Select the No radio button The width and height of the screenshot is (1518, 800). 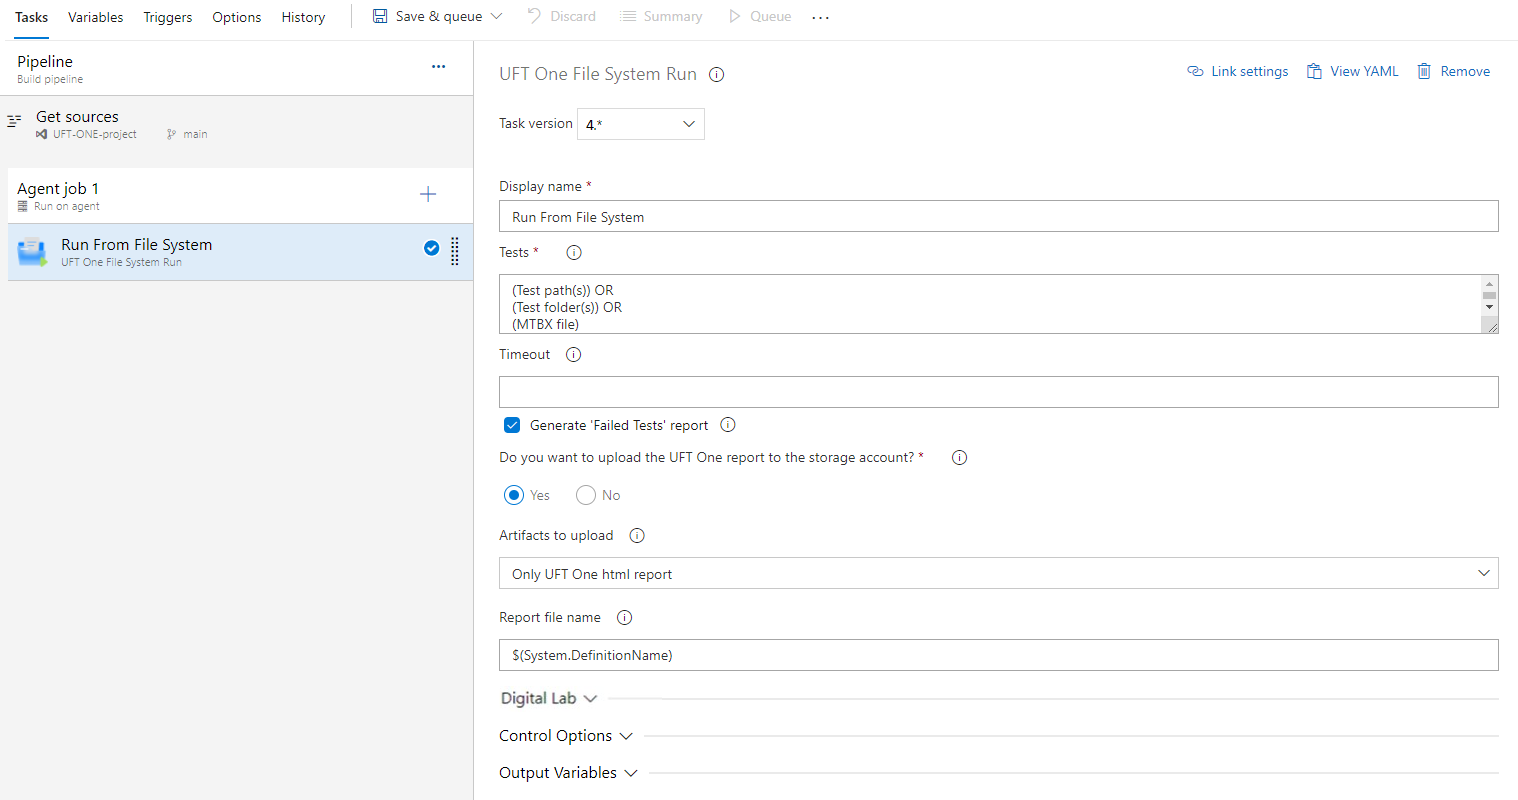click(586, 495)
